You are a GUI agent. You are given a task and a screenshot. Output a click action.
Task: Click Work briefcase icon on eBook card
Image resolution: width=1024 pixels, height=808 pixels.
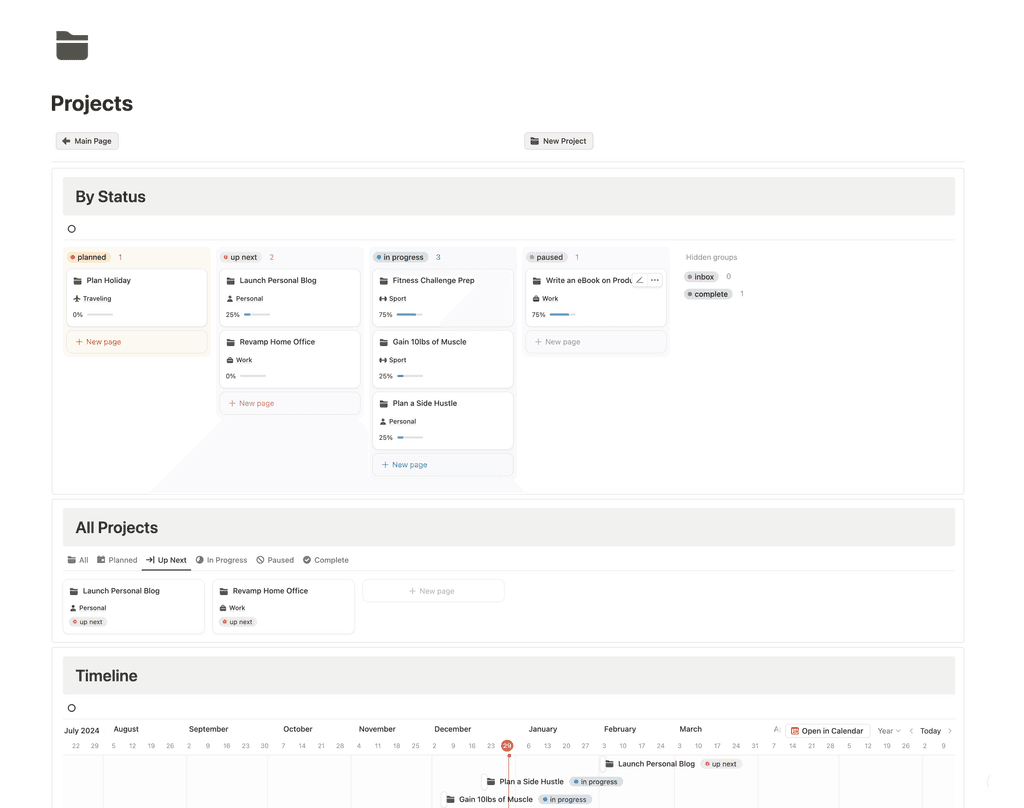coord(536,299)
